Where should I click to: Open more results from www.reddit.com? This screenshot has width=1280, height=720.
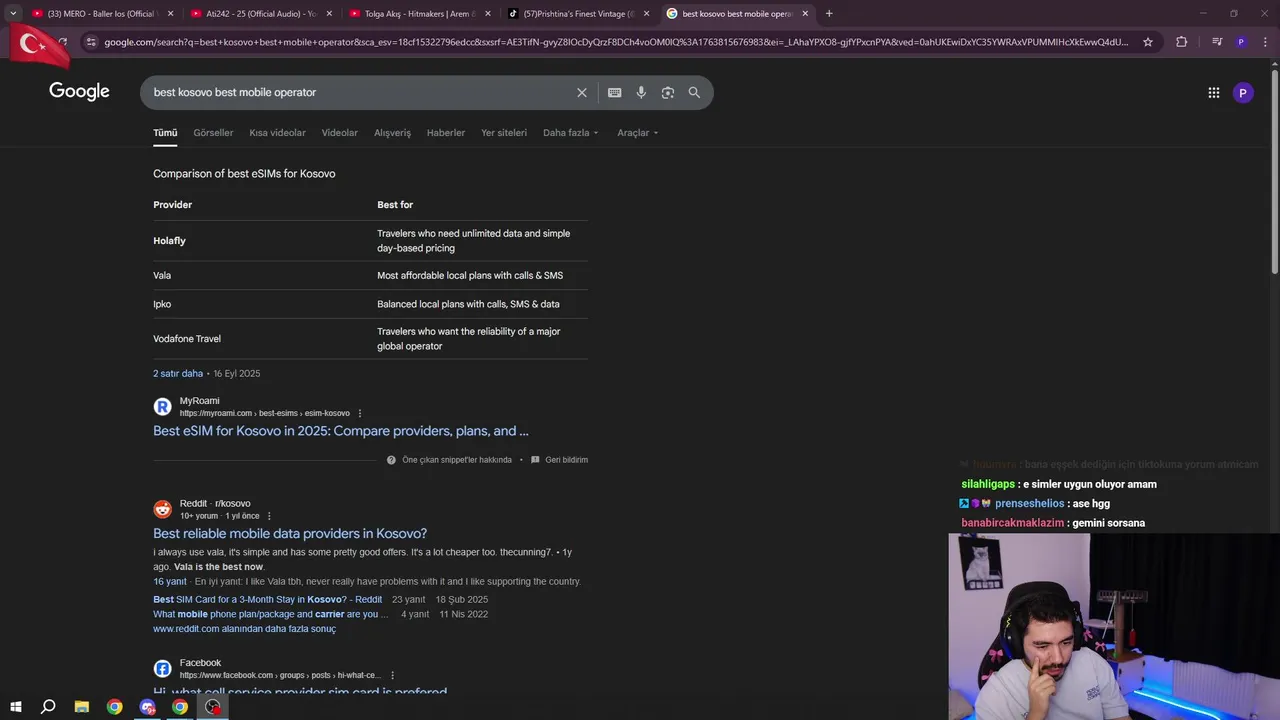[244, 629]
